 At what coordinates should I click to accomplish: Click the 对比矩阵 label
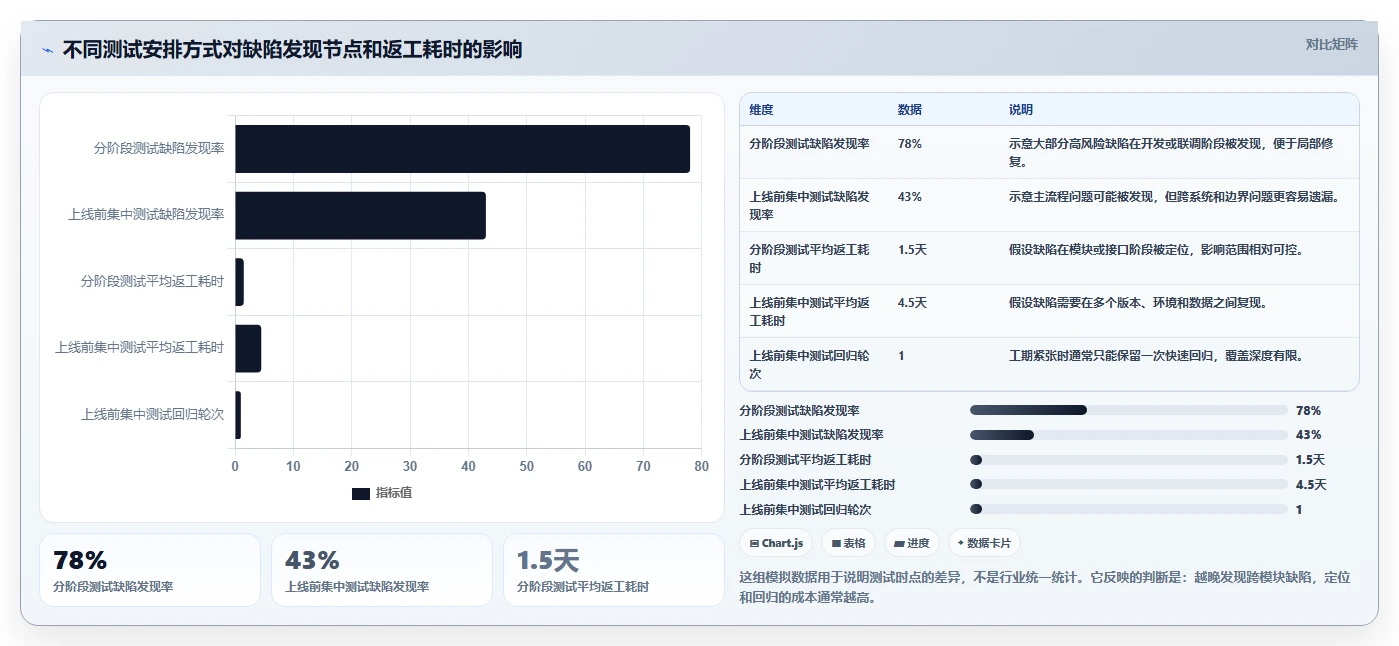point(1331,44)
